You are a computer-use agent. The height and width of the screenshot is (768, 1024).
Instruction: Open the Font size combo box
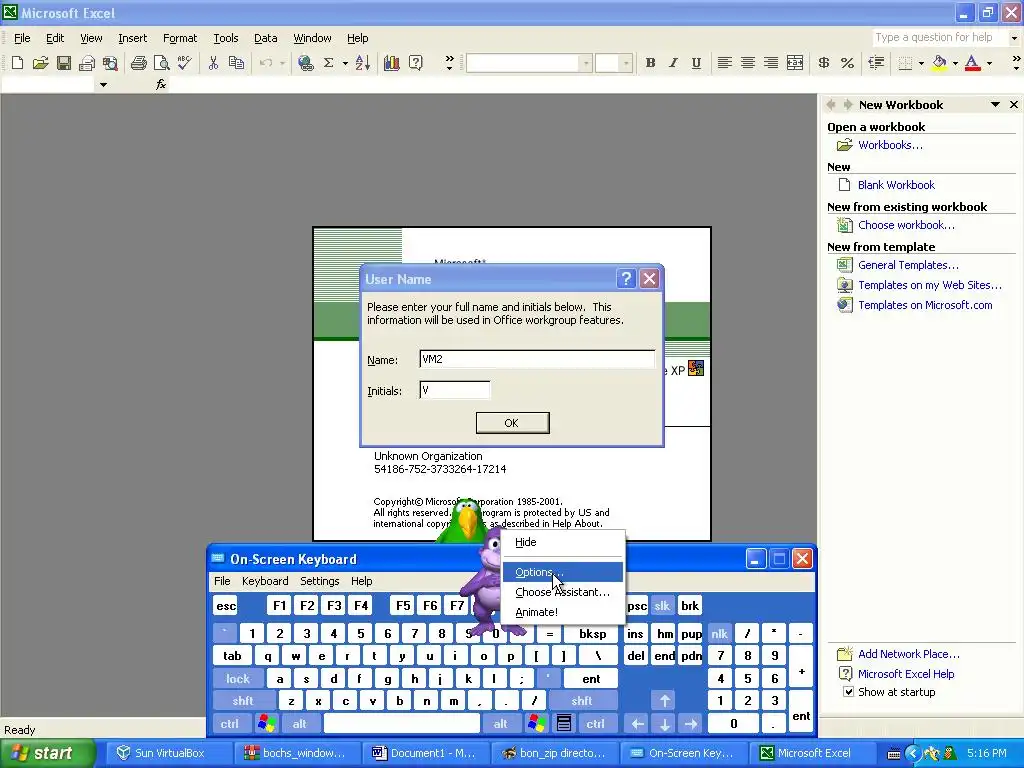(613, 63)
